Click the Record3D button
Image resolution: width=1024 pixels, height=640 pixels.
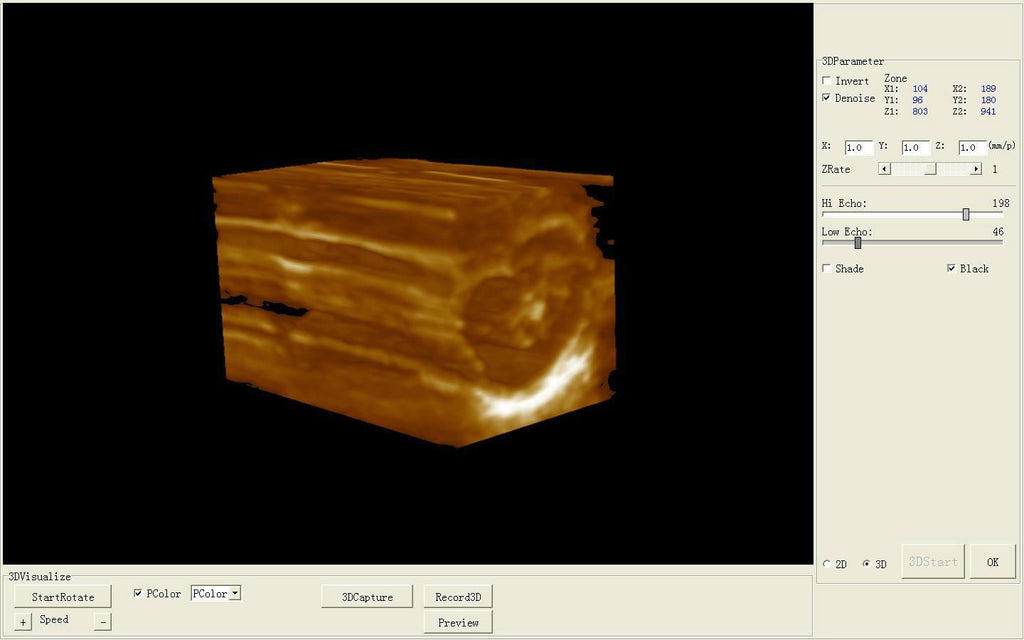tap(458, 597)
